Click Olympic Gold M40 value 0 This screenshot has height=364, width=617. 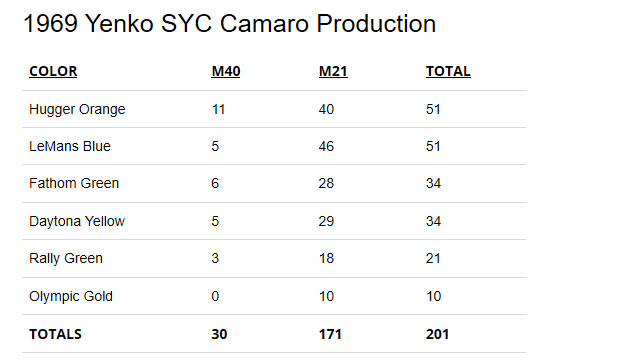pyautogui.click(x=215, y=296)
